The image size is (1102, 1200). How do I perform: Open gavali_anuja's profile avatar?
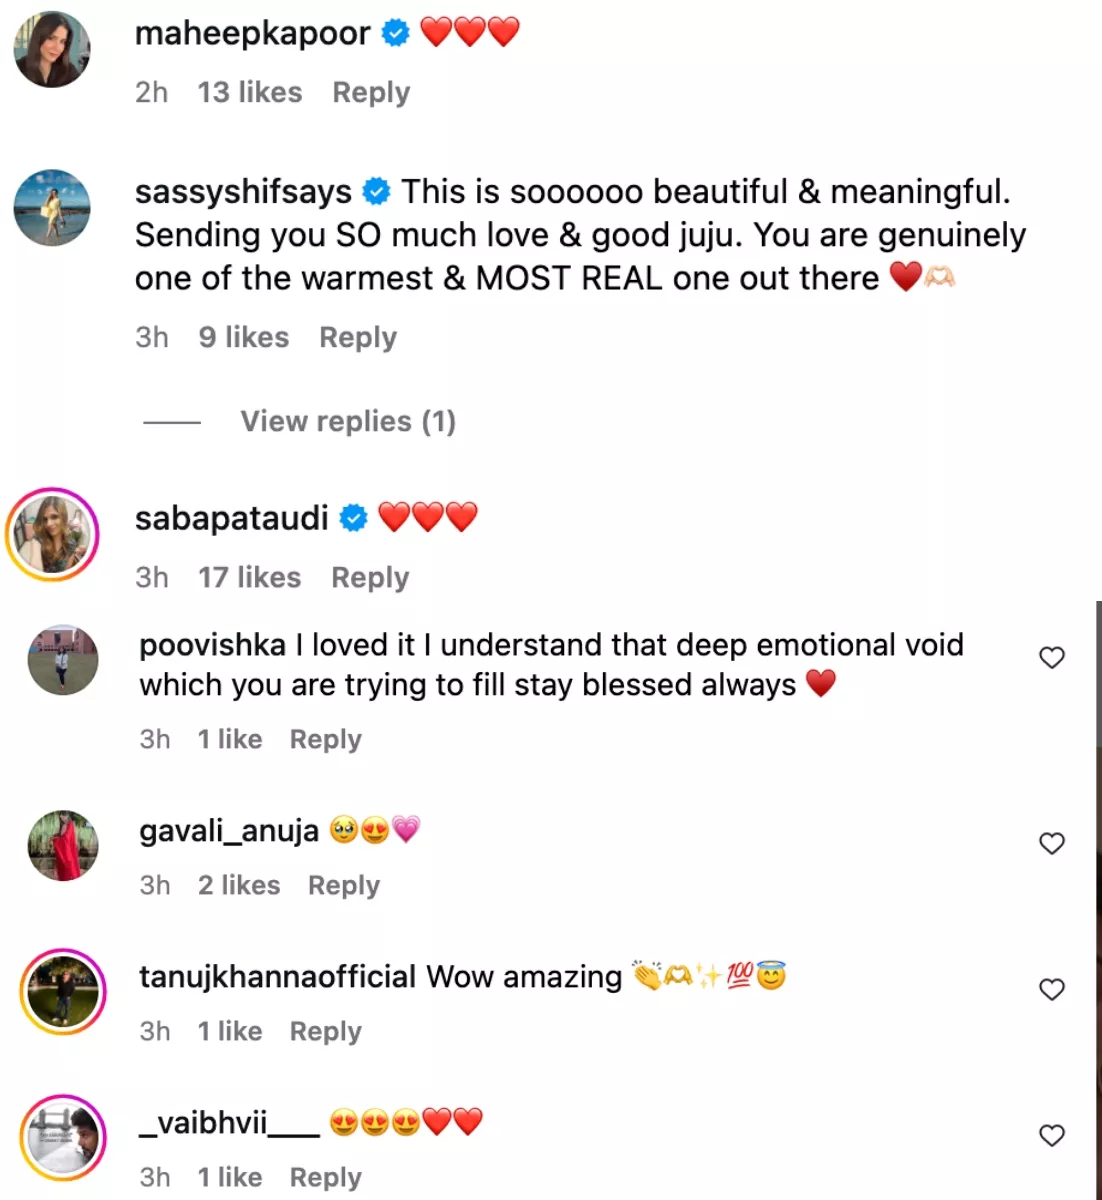[x=63, y=845]
